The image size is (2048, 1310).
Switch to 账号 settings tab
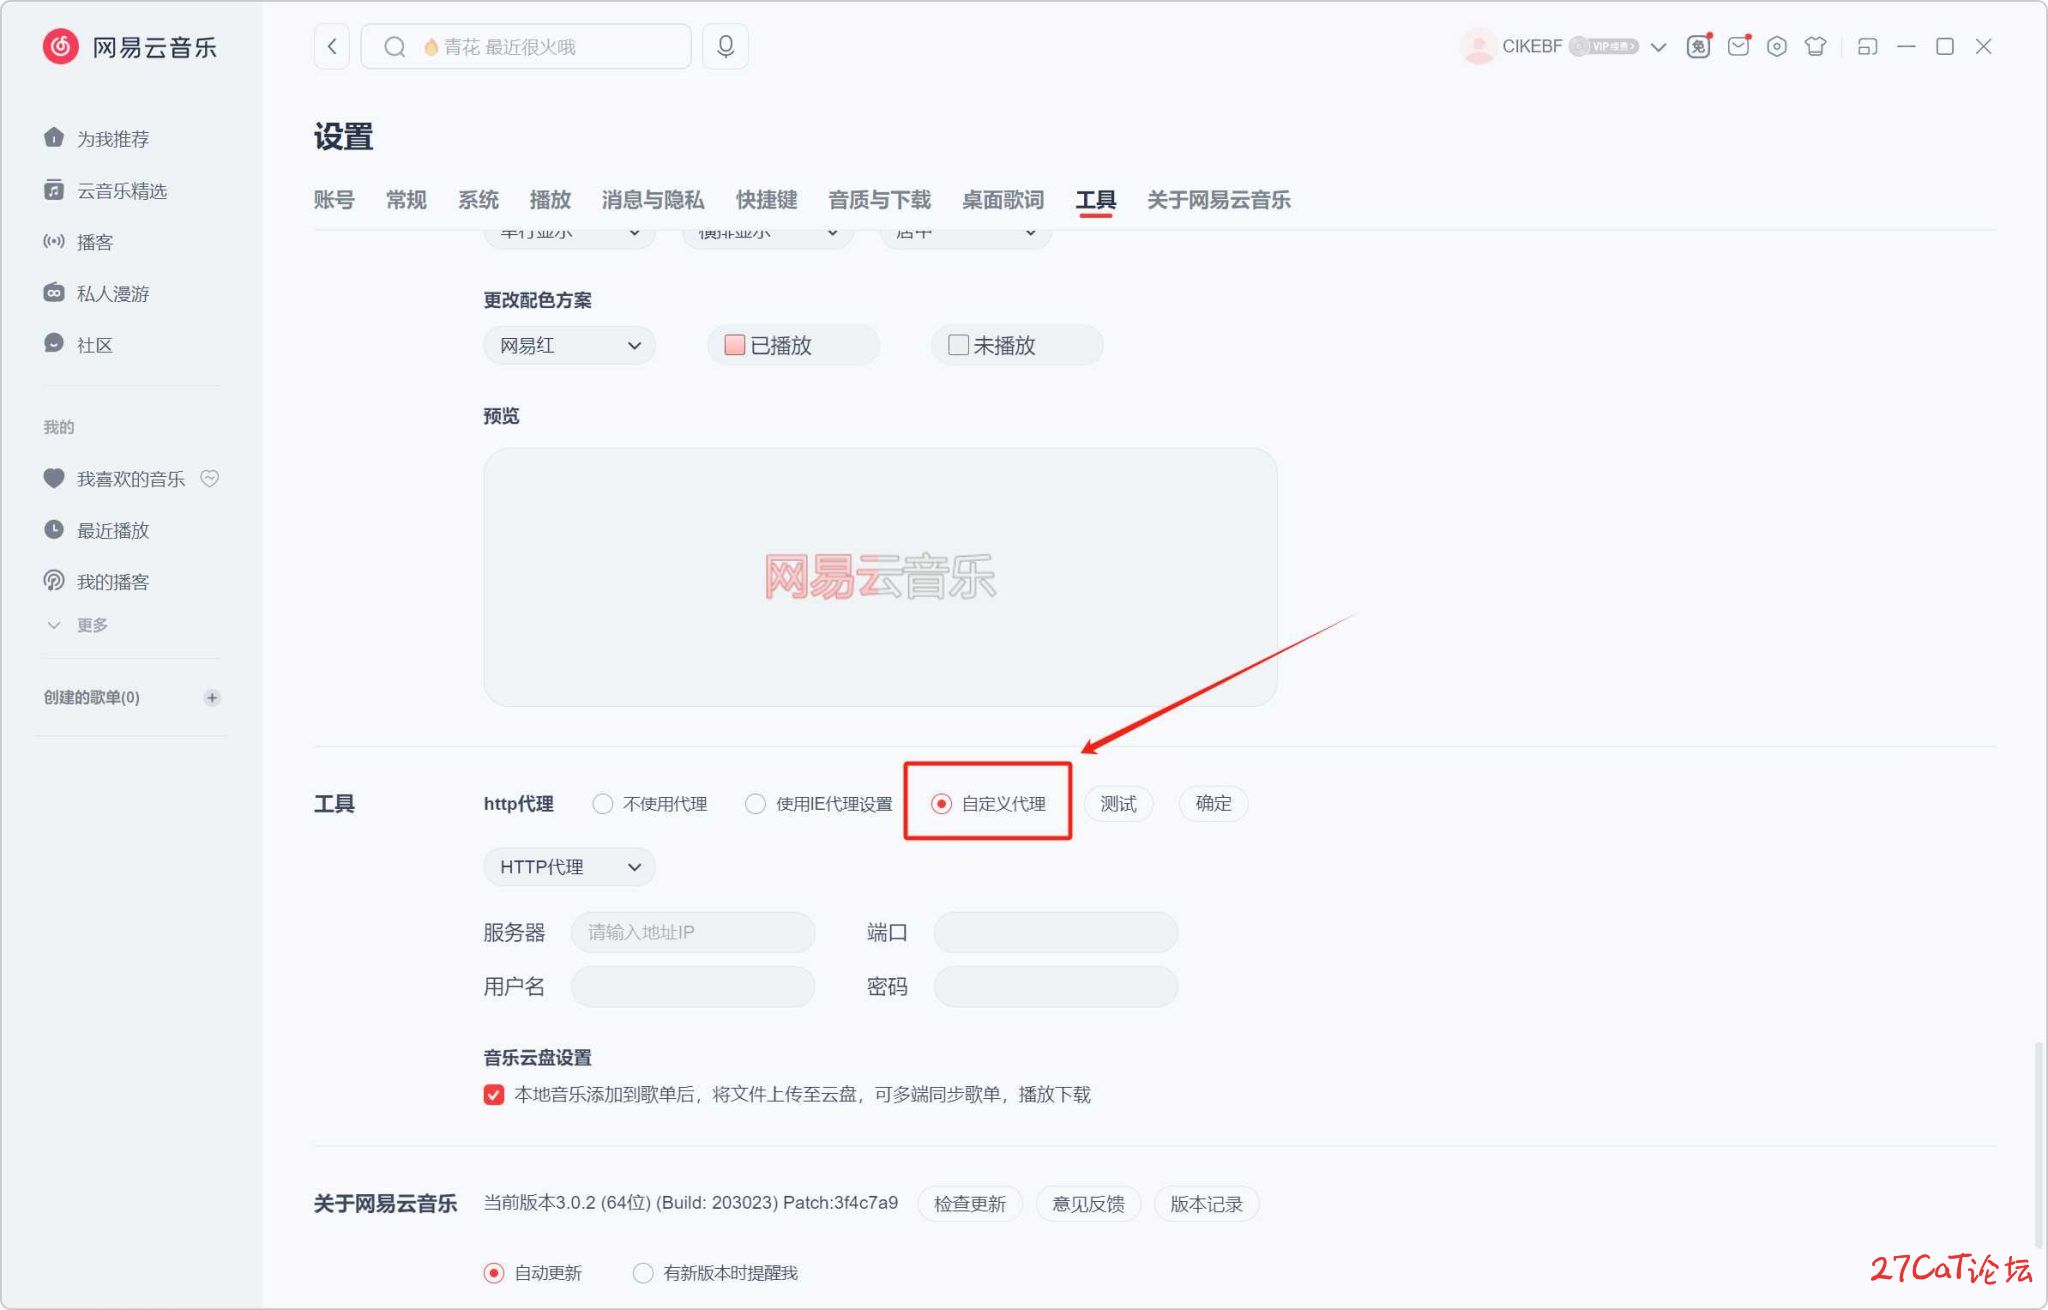pyautogui.click(x=334, y=200)
